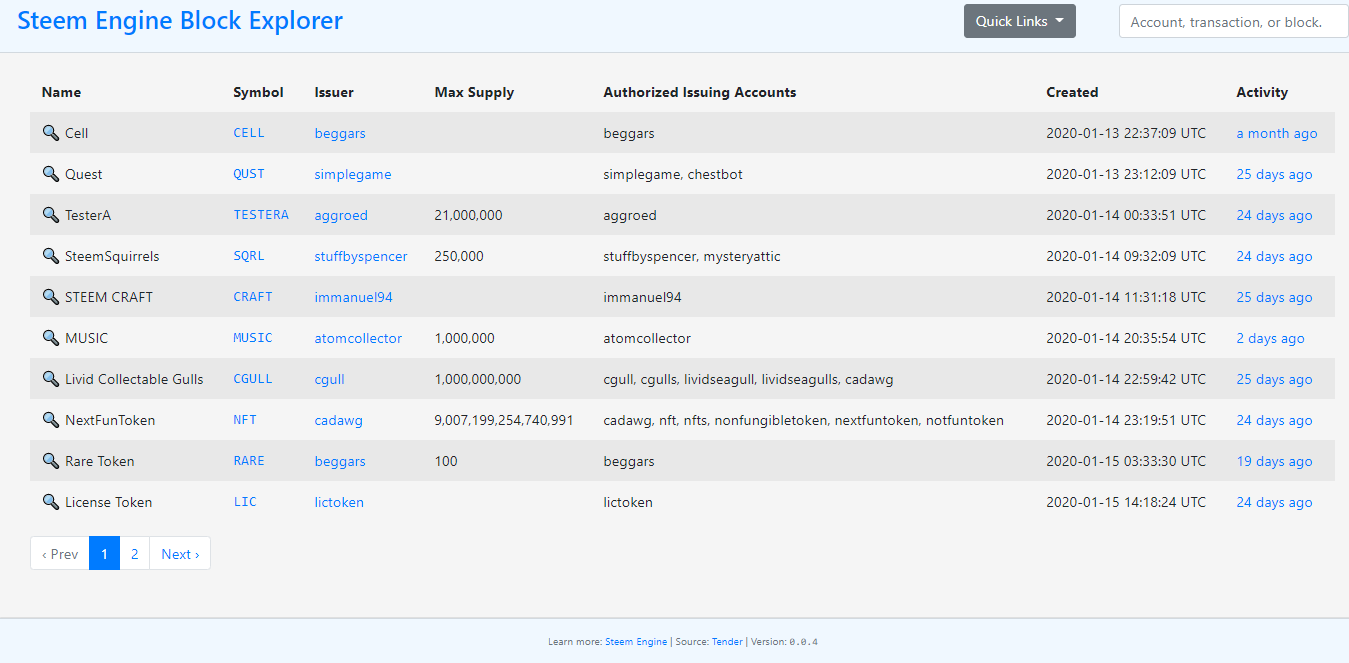Open issuer immanuel94 account
1349x663 pixels.
pyautogui.click(x=354, y=297)
